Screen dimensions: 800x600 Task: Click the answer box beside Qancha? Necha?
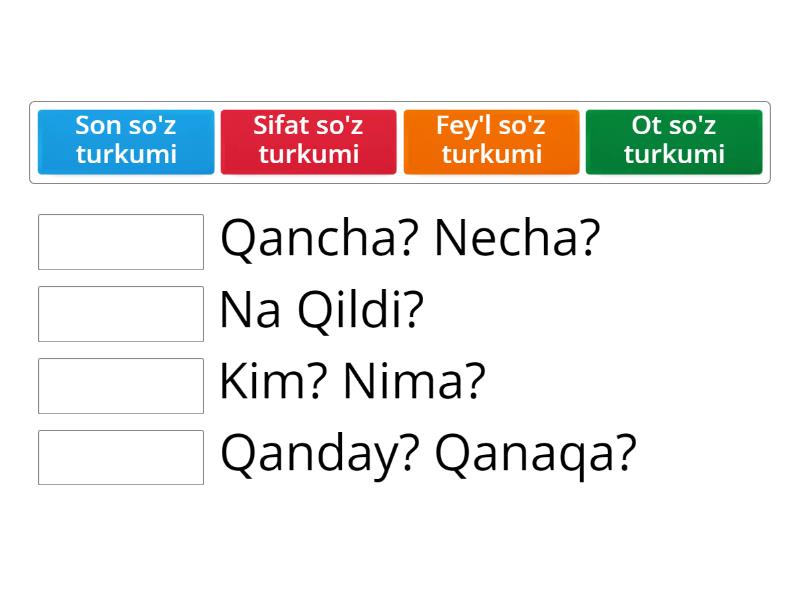coord(120,242)
